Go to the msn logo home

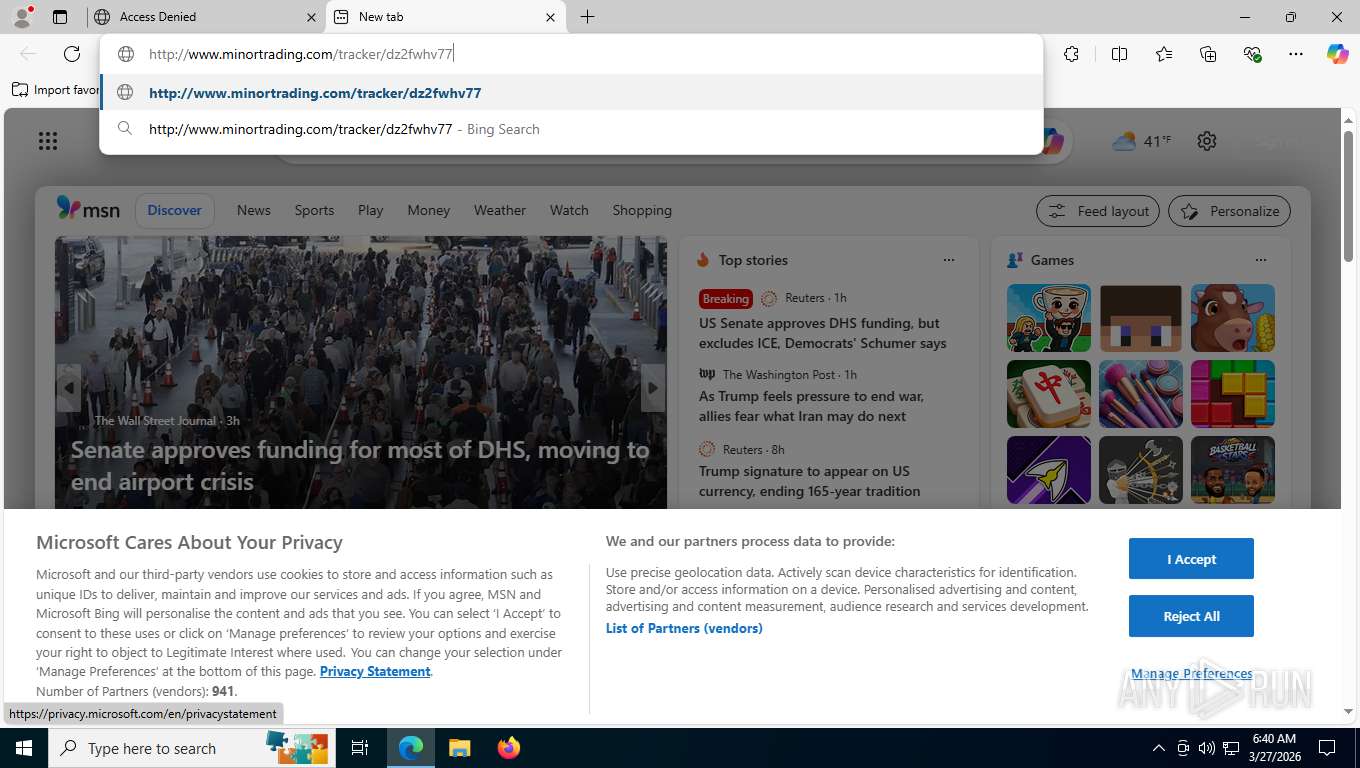pos(88,209)
